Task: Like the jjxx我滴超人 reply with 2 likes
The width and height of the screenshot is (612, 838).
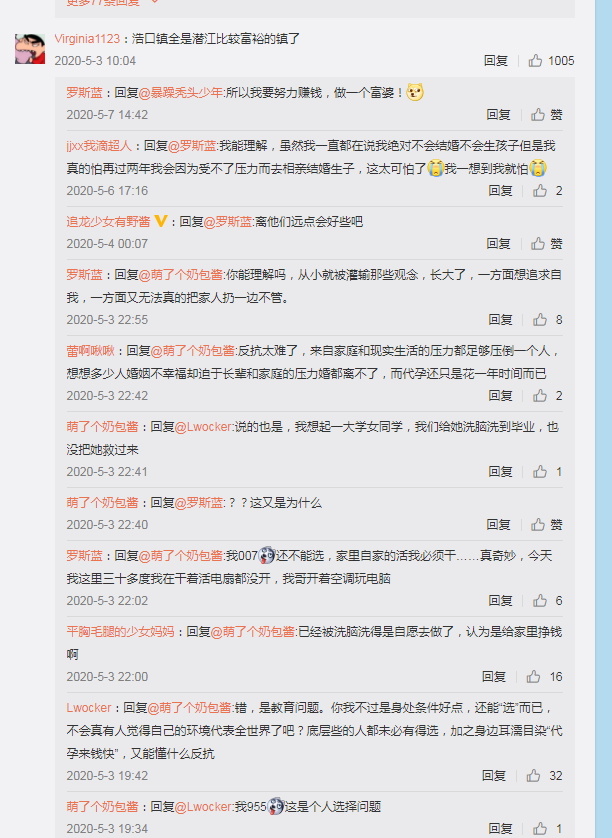Action: point(547,191)
